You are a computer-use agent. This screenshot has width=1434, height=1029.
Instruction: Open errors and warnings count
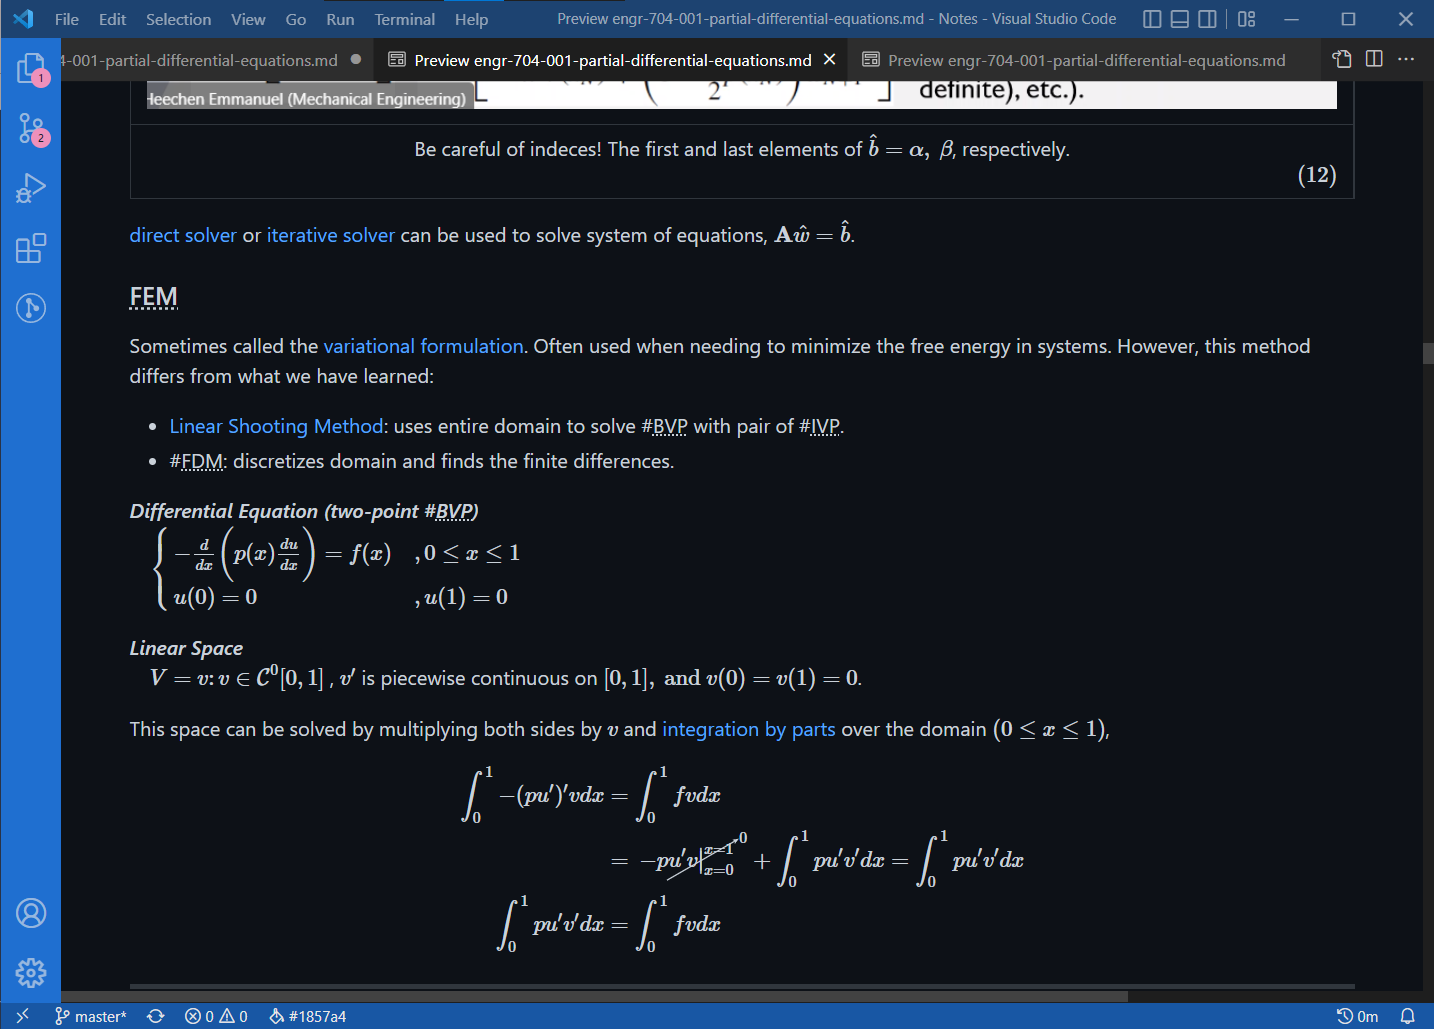pyautogui.click(x=216, y=1016)
